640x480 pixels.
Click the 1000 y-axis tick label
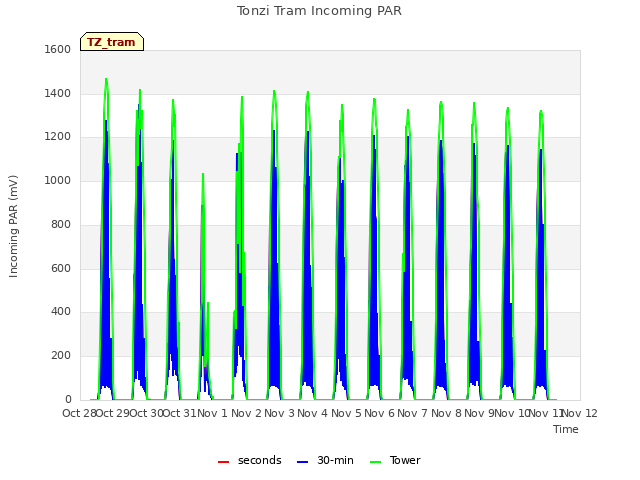tap(58, 180)
